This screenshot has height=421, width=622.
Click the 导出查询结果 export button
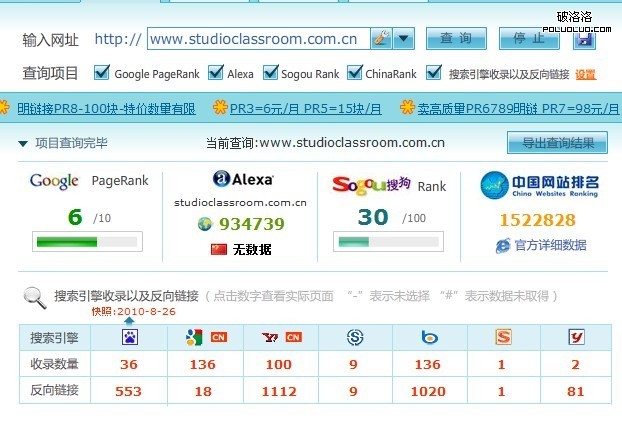(x=557, y=143)
